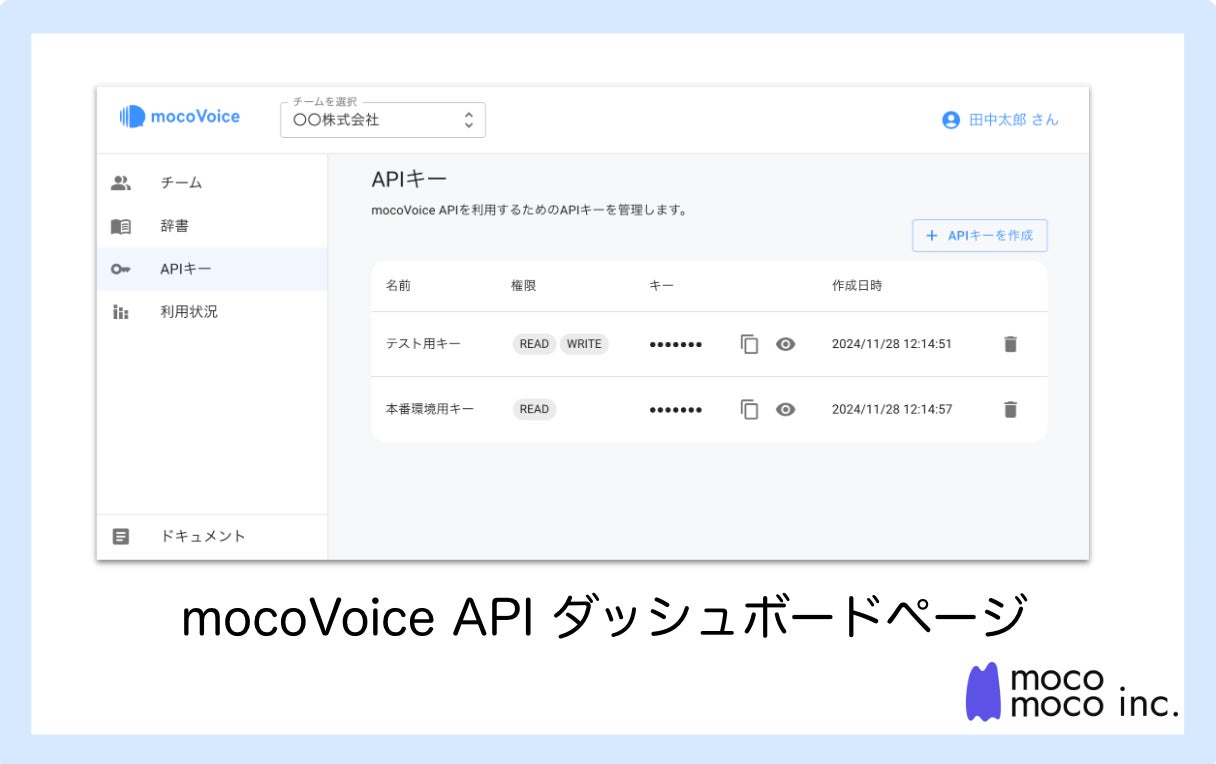
Task: Select the 本番環境用キー name cell
Action: click(430, 409)
